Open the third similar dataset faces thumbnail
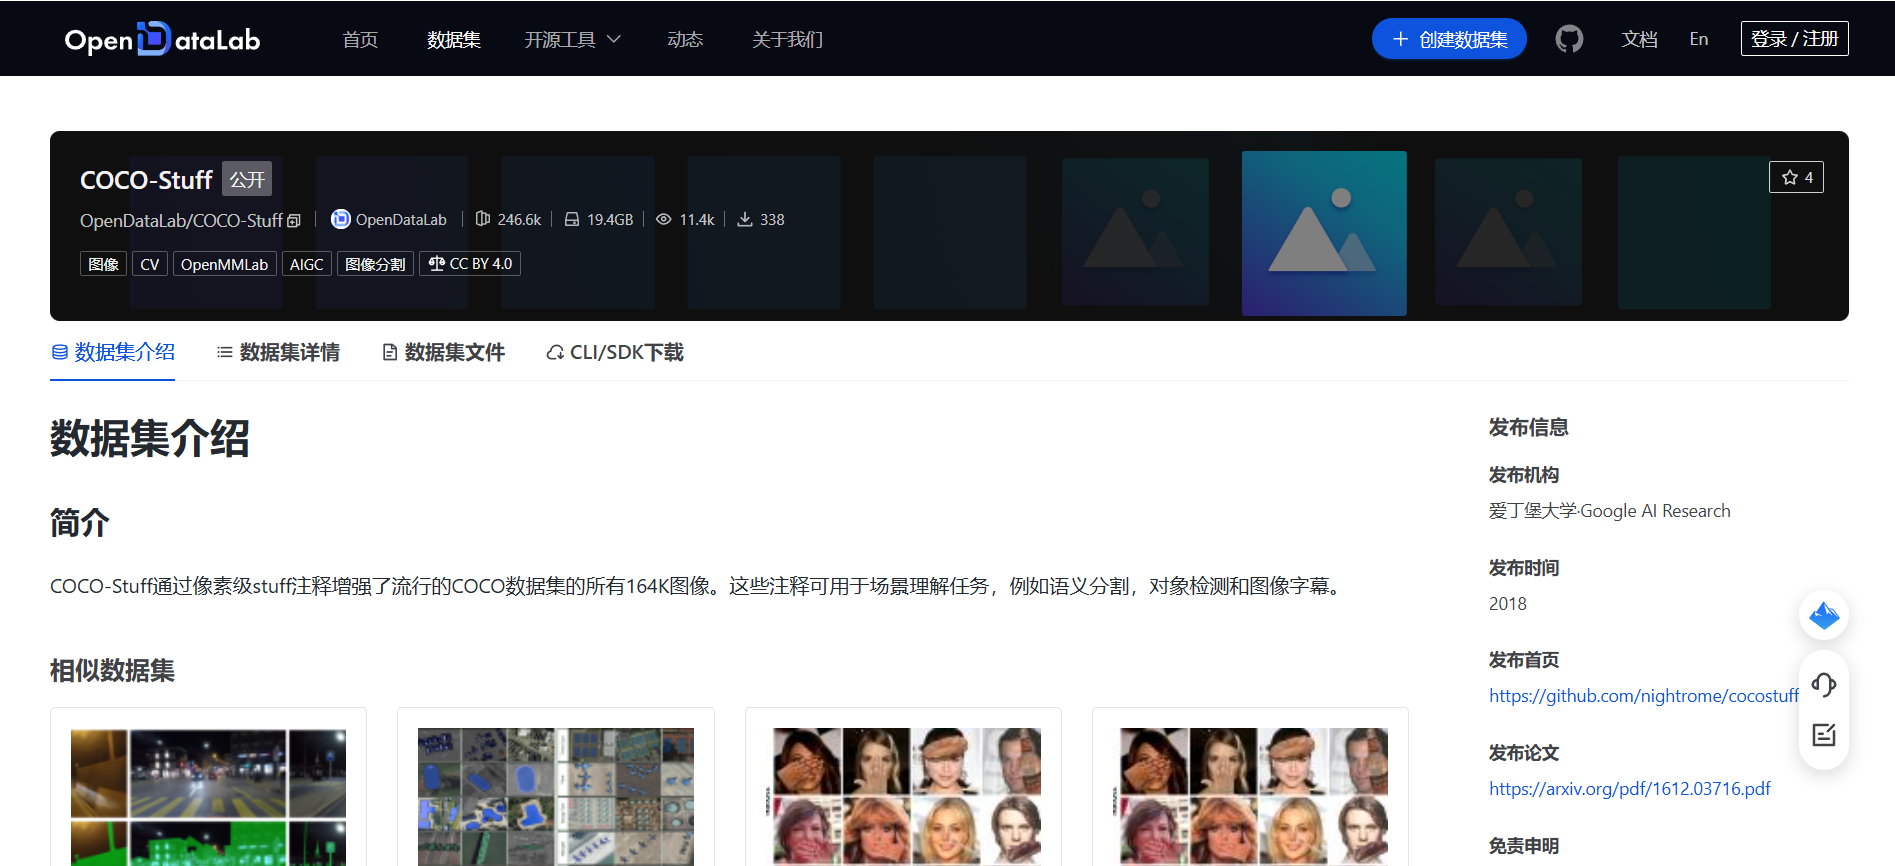Screen dimensions: 1895x866 pyautogui.click(x=903, y=797)
